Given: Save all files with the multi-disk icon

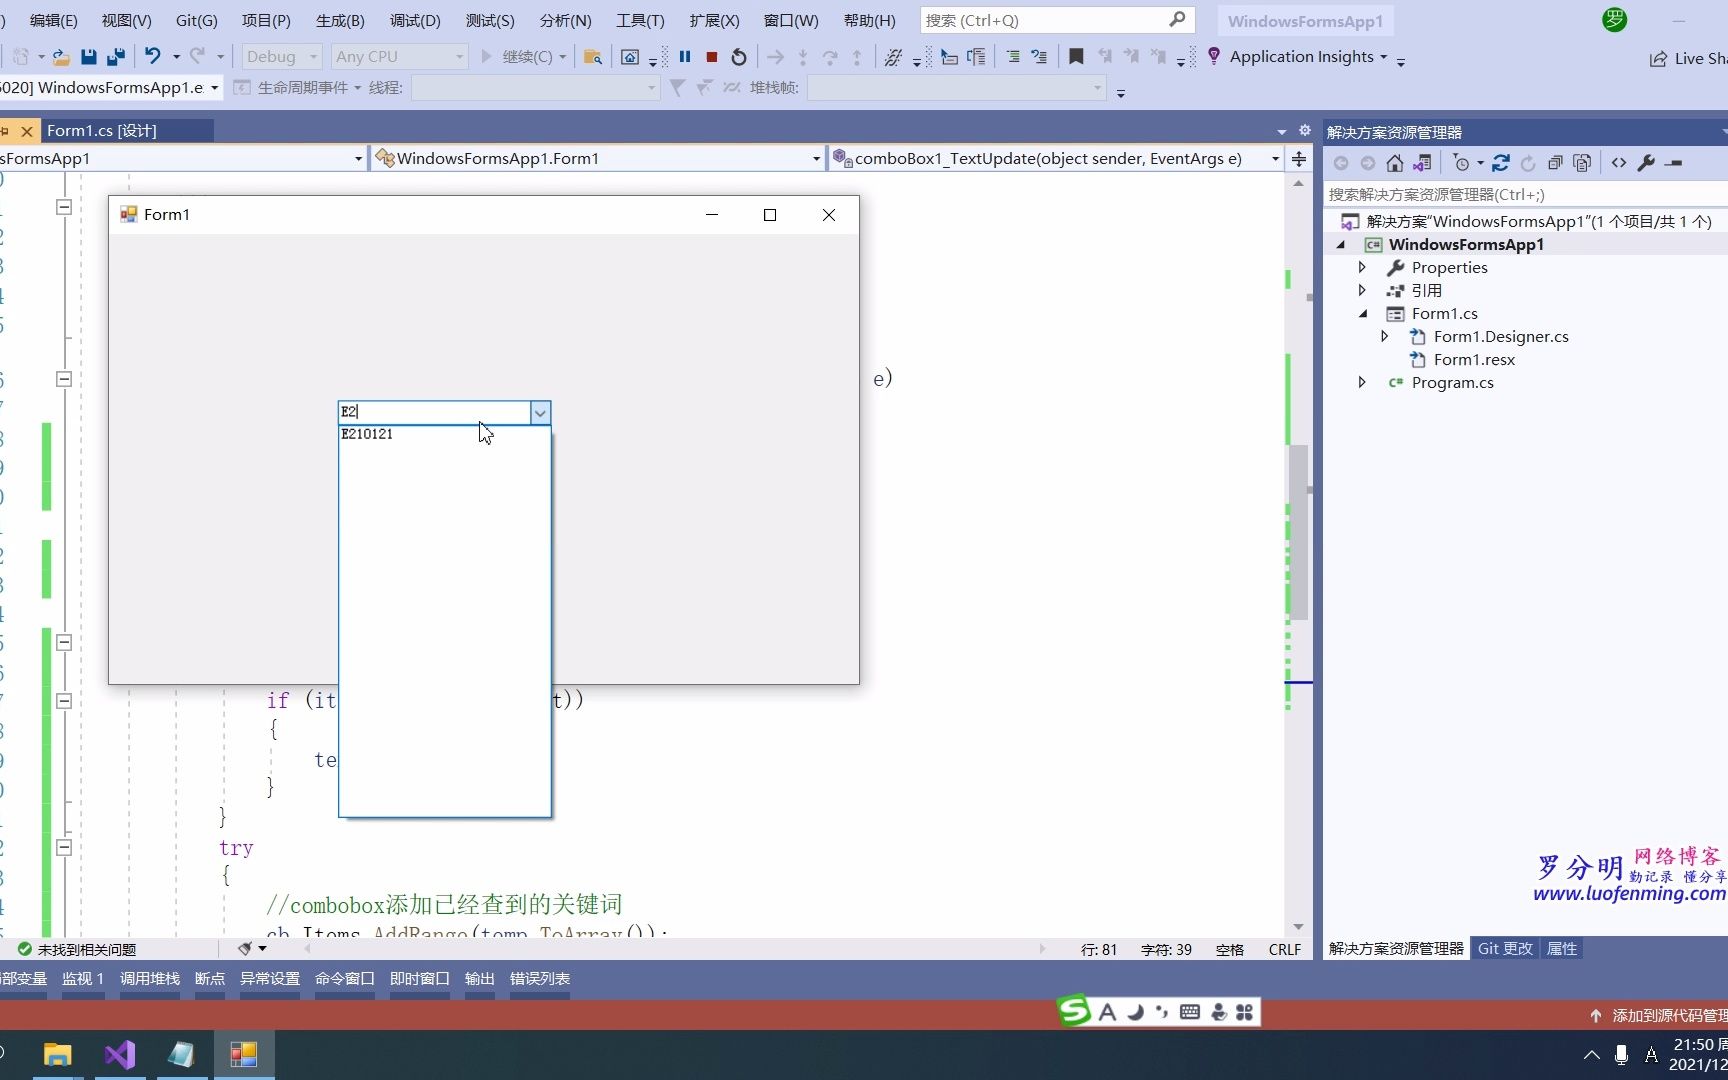Looking at the screenshot, I should 116,57.
